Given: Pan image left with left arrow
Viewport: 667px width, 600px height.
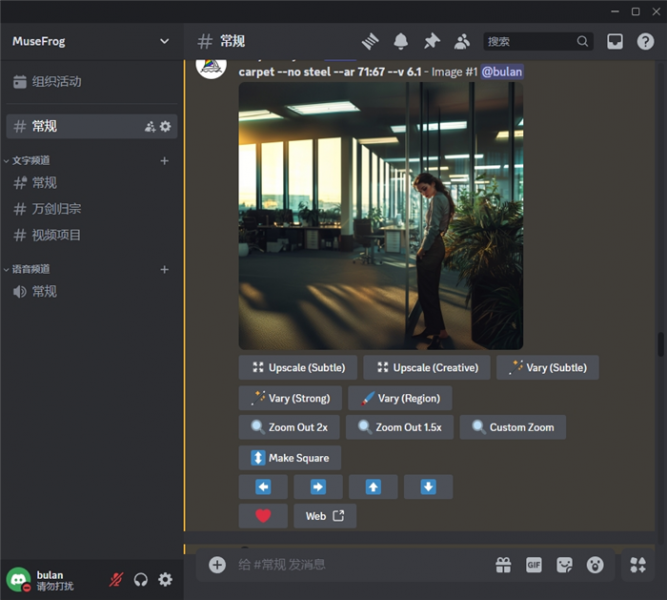Looking at the screenshot, I should (x=263, y=486).
